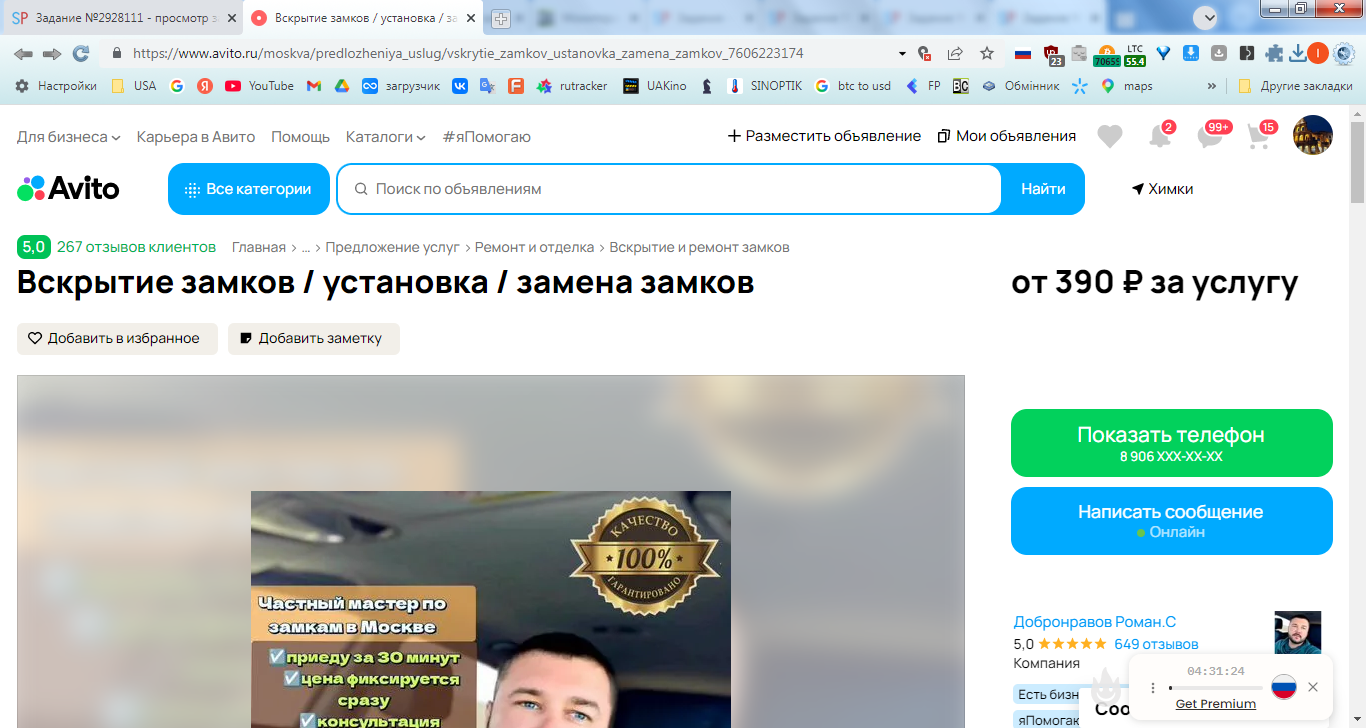Image resolution: width=1366 pixels, height=728 pixels.
Task: Open the VK bookmark icon
Action: pos(459,86)
